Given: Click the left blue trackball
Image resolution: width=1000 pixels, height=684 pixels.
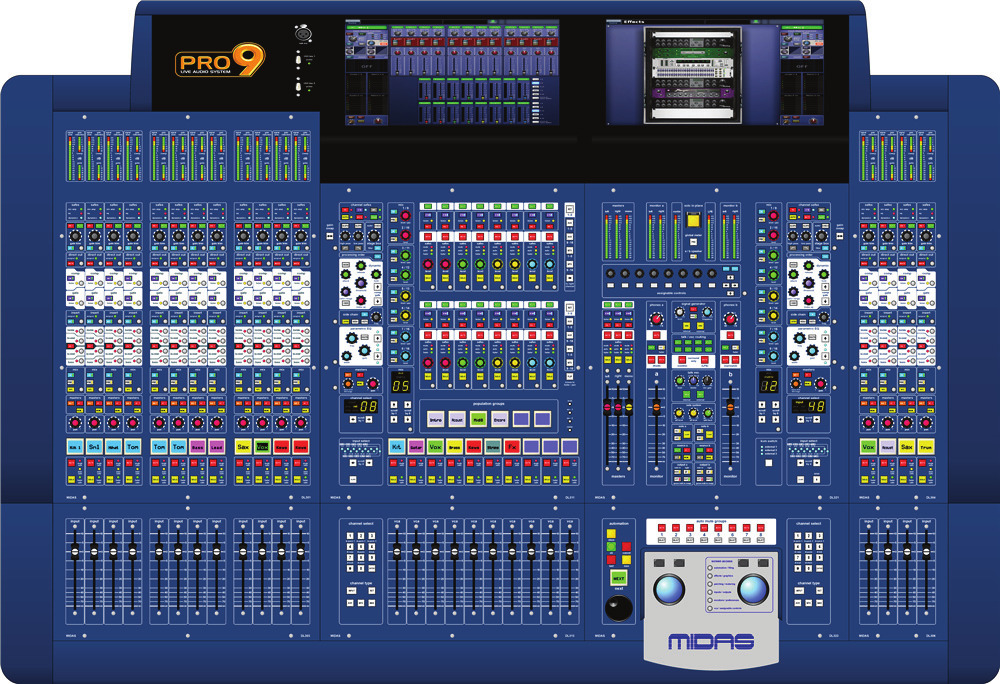Looking at the screenshot, I should tap(670, 589).
